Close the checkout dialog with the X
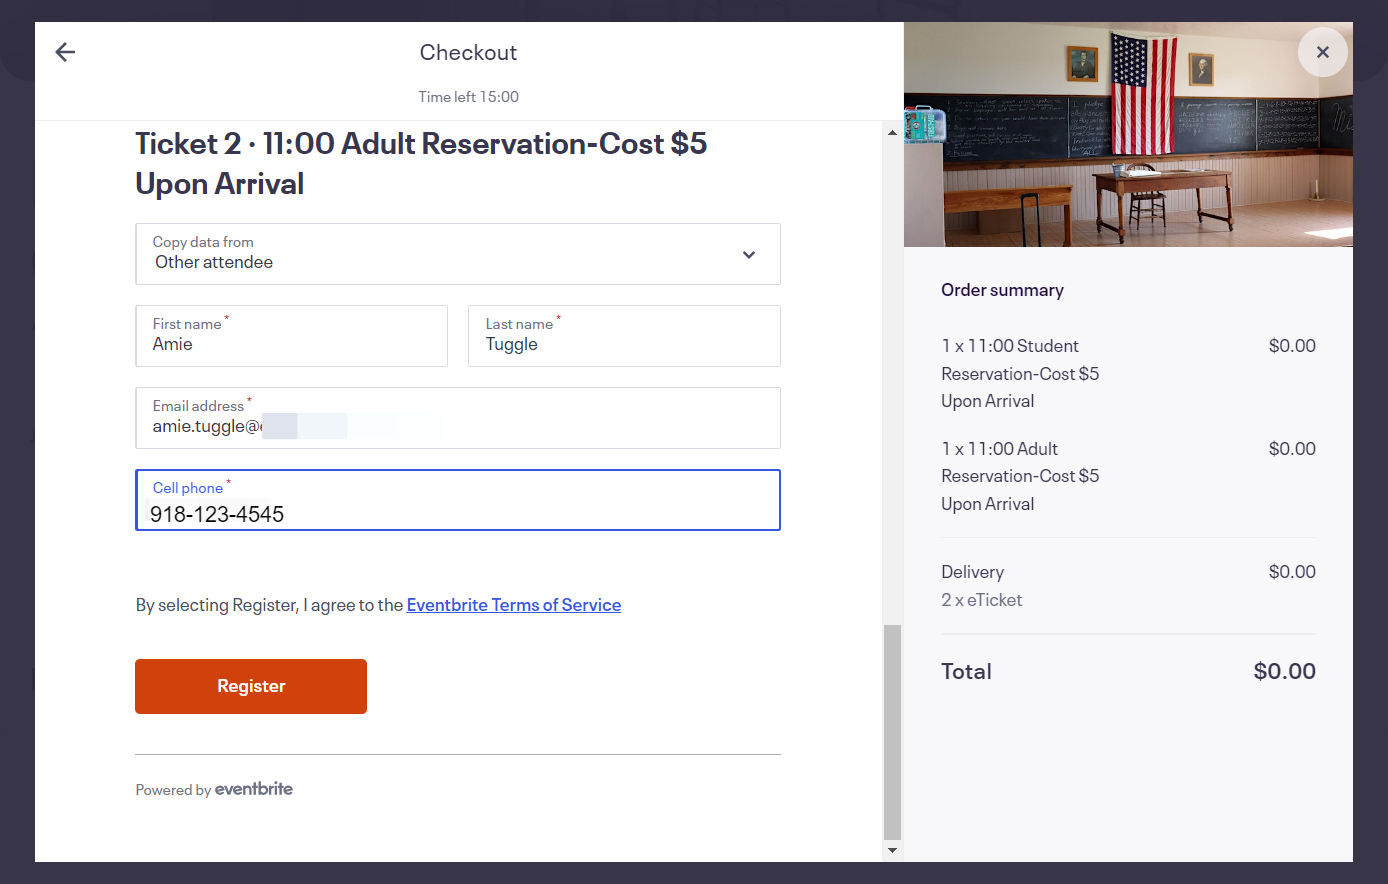This screenshot has height=884, width=1388. tap(1322, 52)
